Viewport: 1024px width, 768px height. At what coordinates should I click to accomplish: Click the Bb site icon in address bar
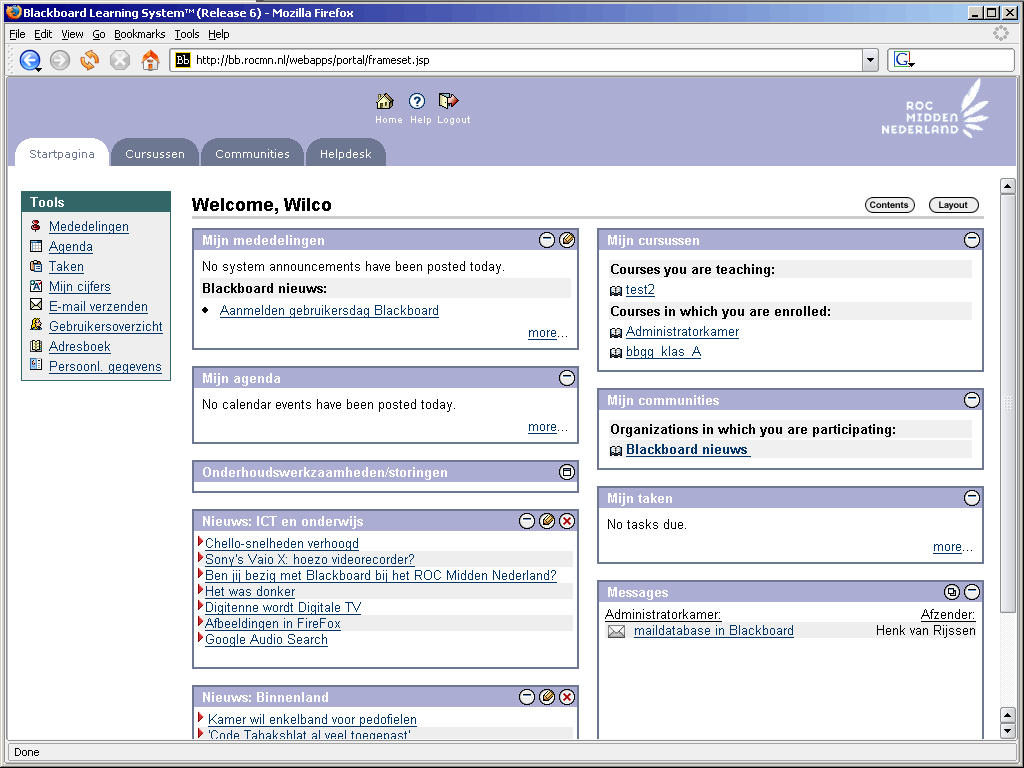coord(183,60)
